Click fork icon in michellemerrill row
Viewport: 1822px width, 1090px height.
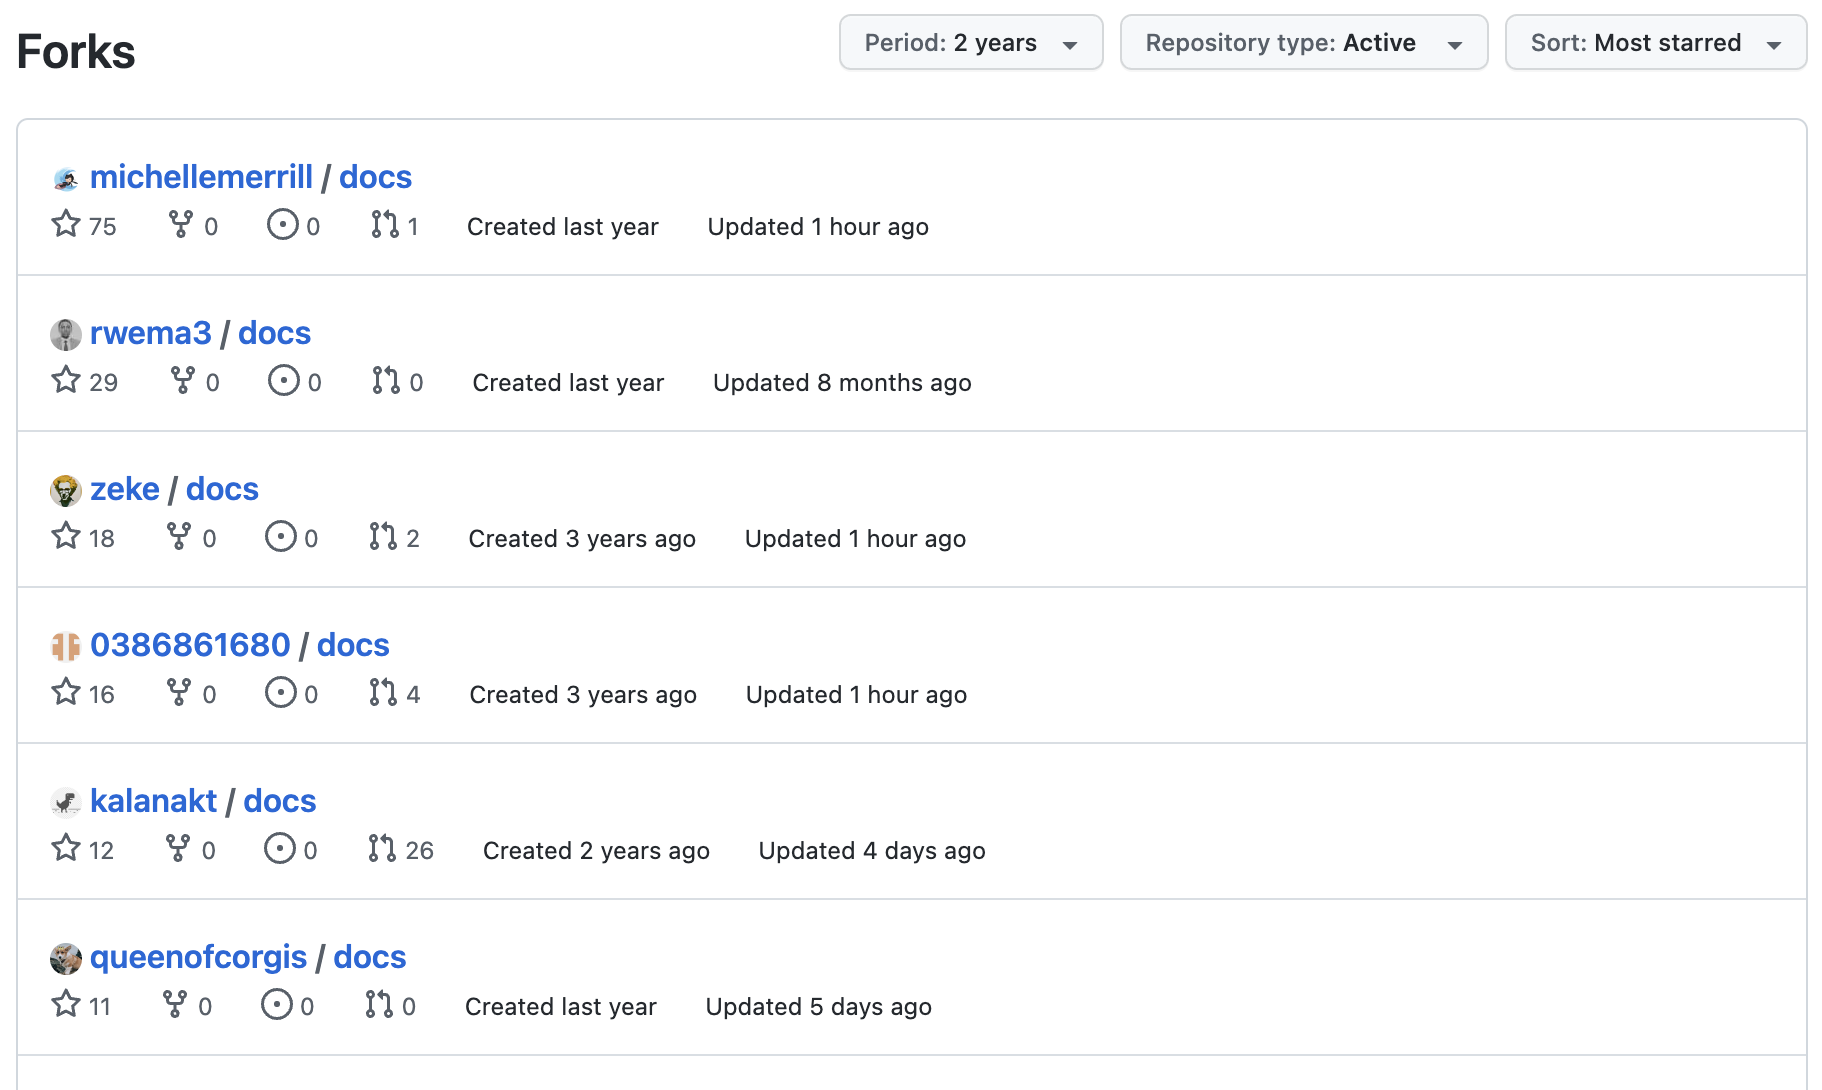tap(181, 224)
